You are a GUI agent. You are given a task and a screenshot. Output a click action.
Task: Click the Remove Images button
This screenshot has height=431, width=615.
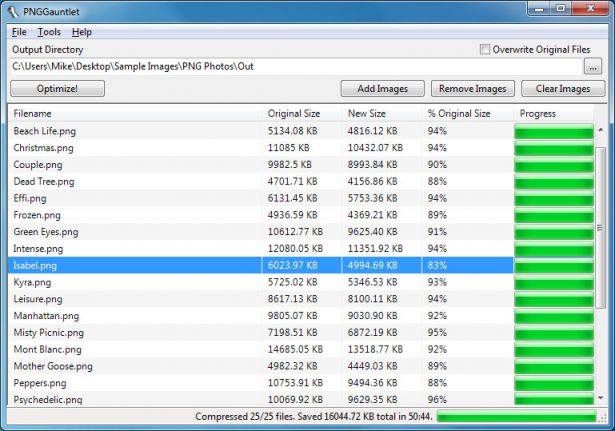click(x=471, y=89)
